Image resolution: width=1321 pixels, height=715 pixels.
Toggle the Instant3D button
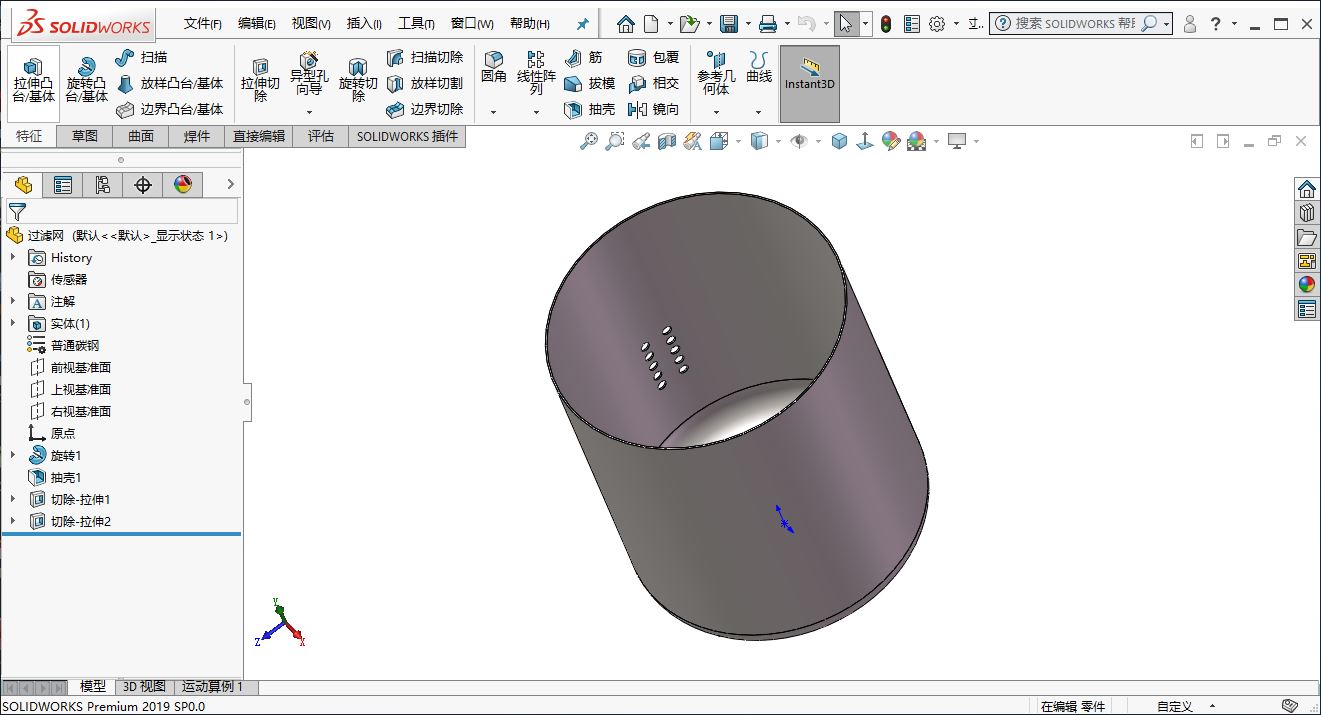click(809, 84)
